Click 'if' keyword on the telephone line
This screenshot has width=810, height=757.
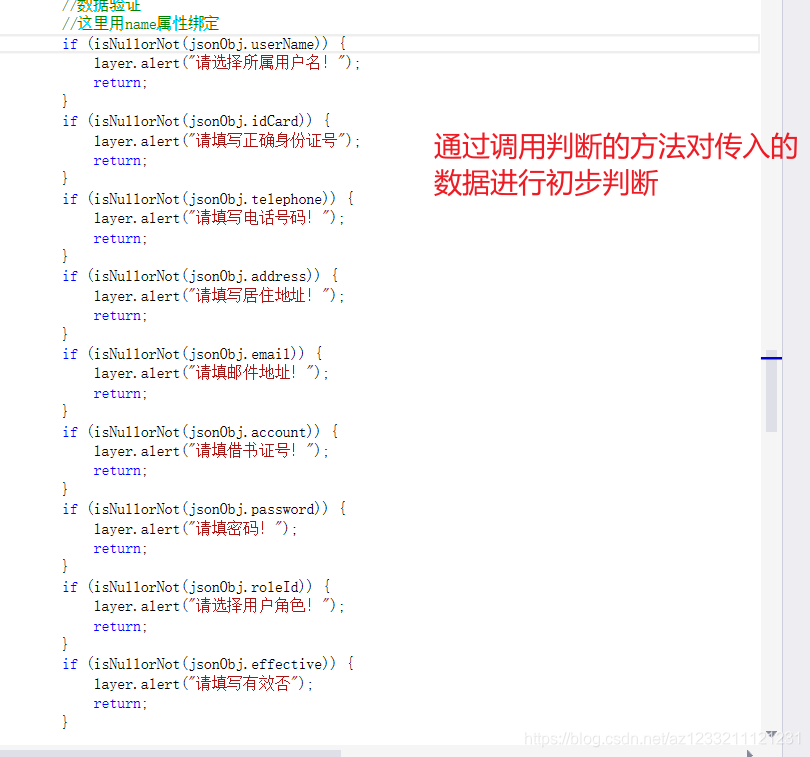70,199
